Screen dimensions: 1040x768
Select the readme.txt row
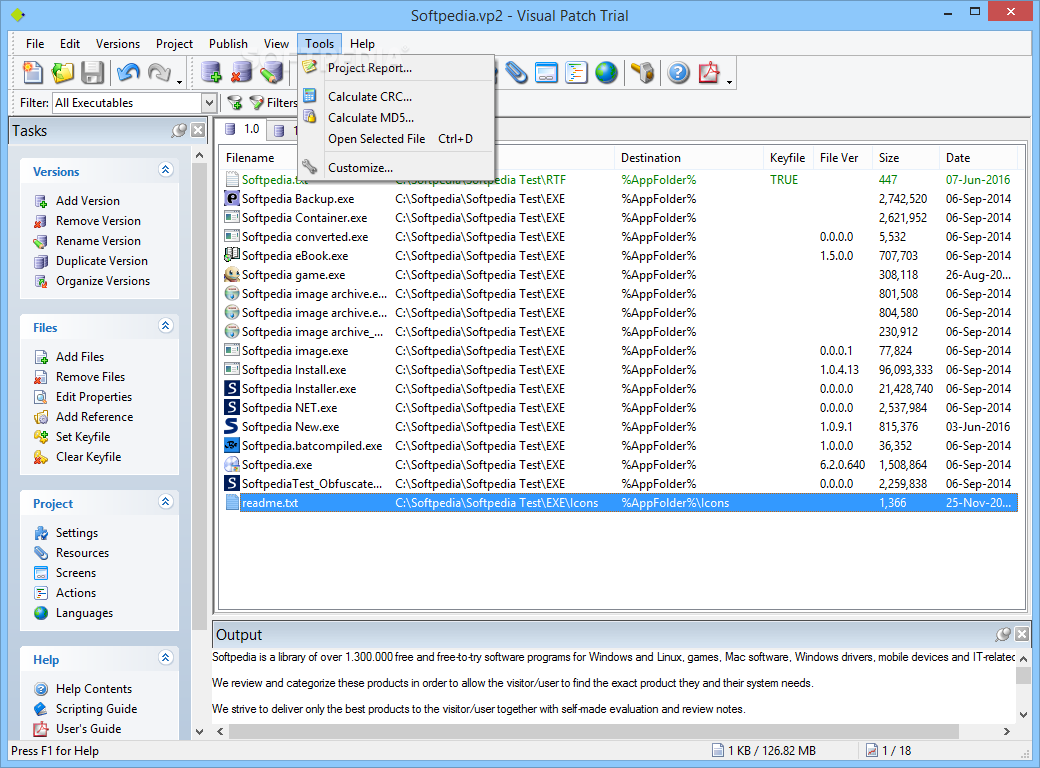(x=621, y=503)
